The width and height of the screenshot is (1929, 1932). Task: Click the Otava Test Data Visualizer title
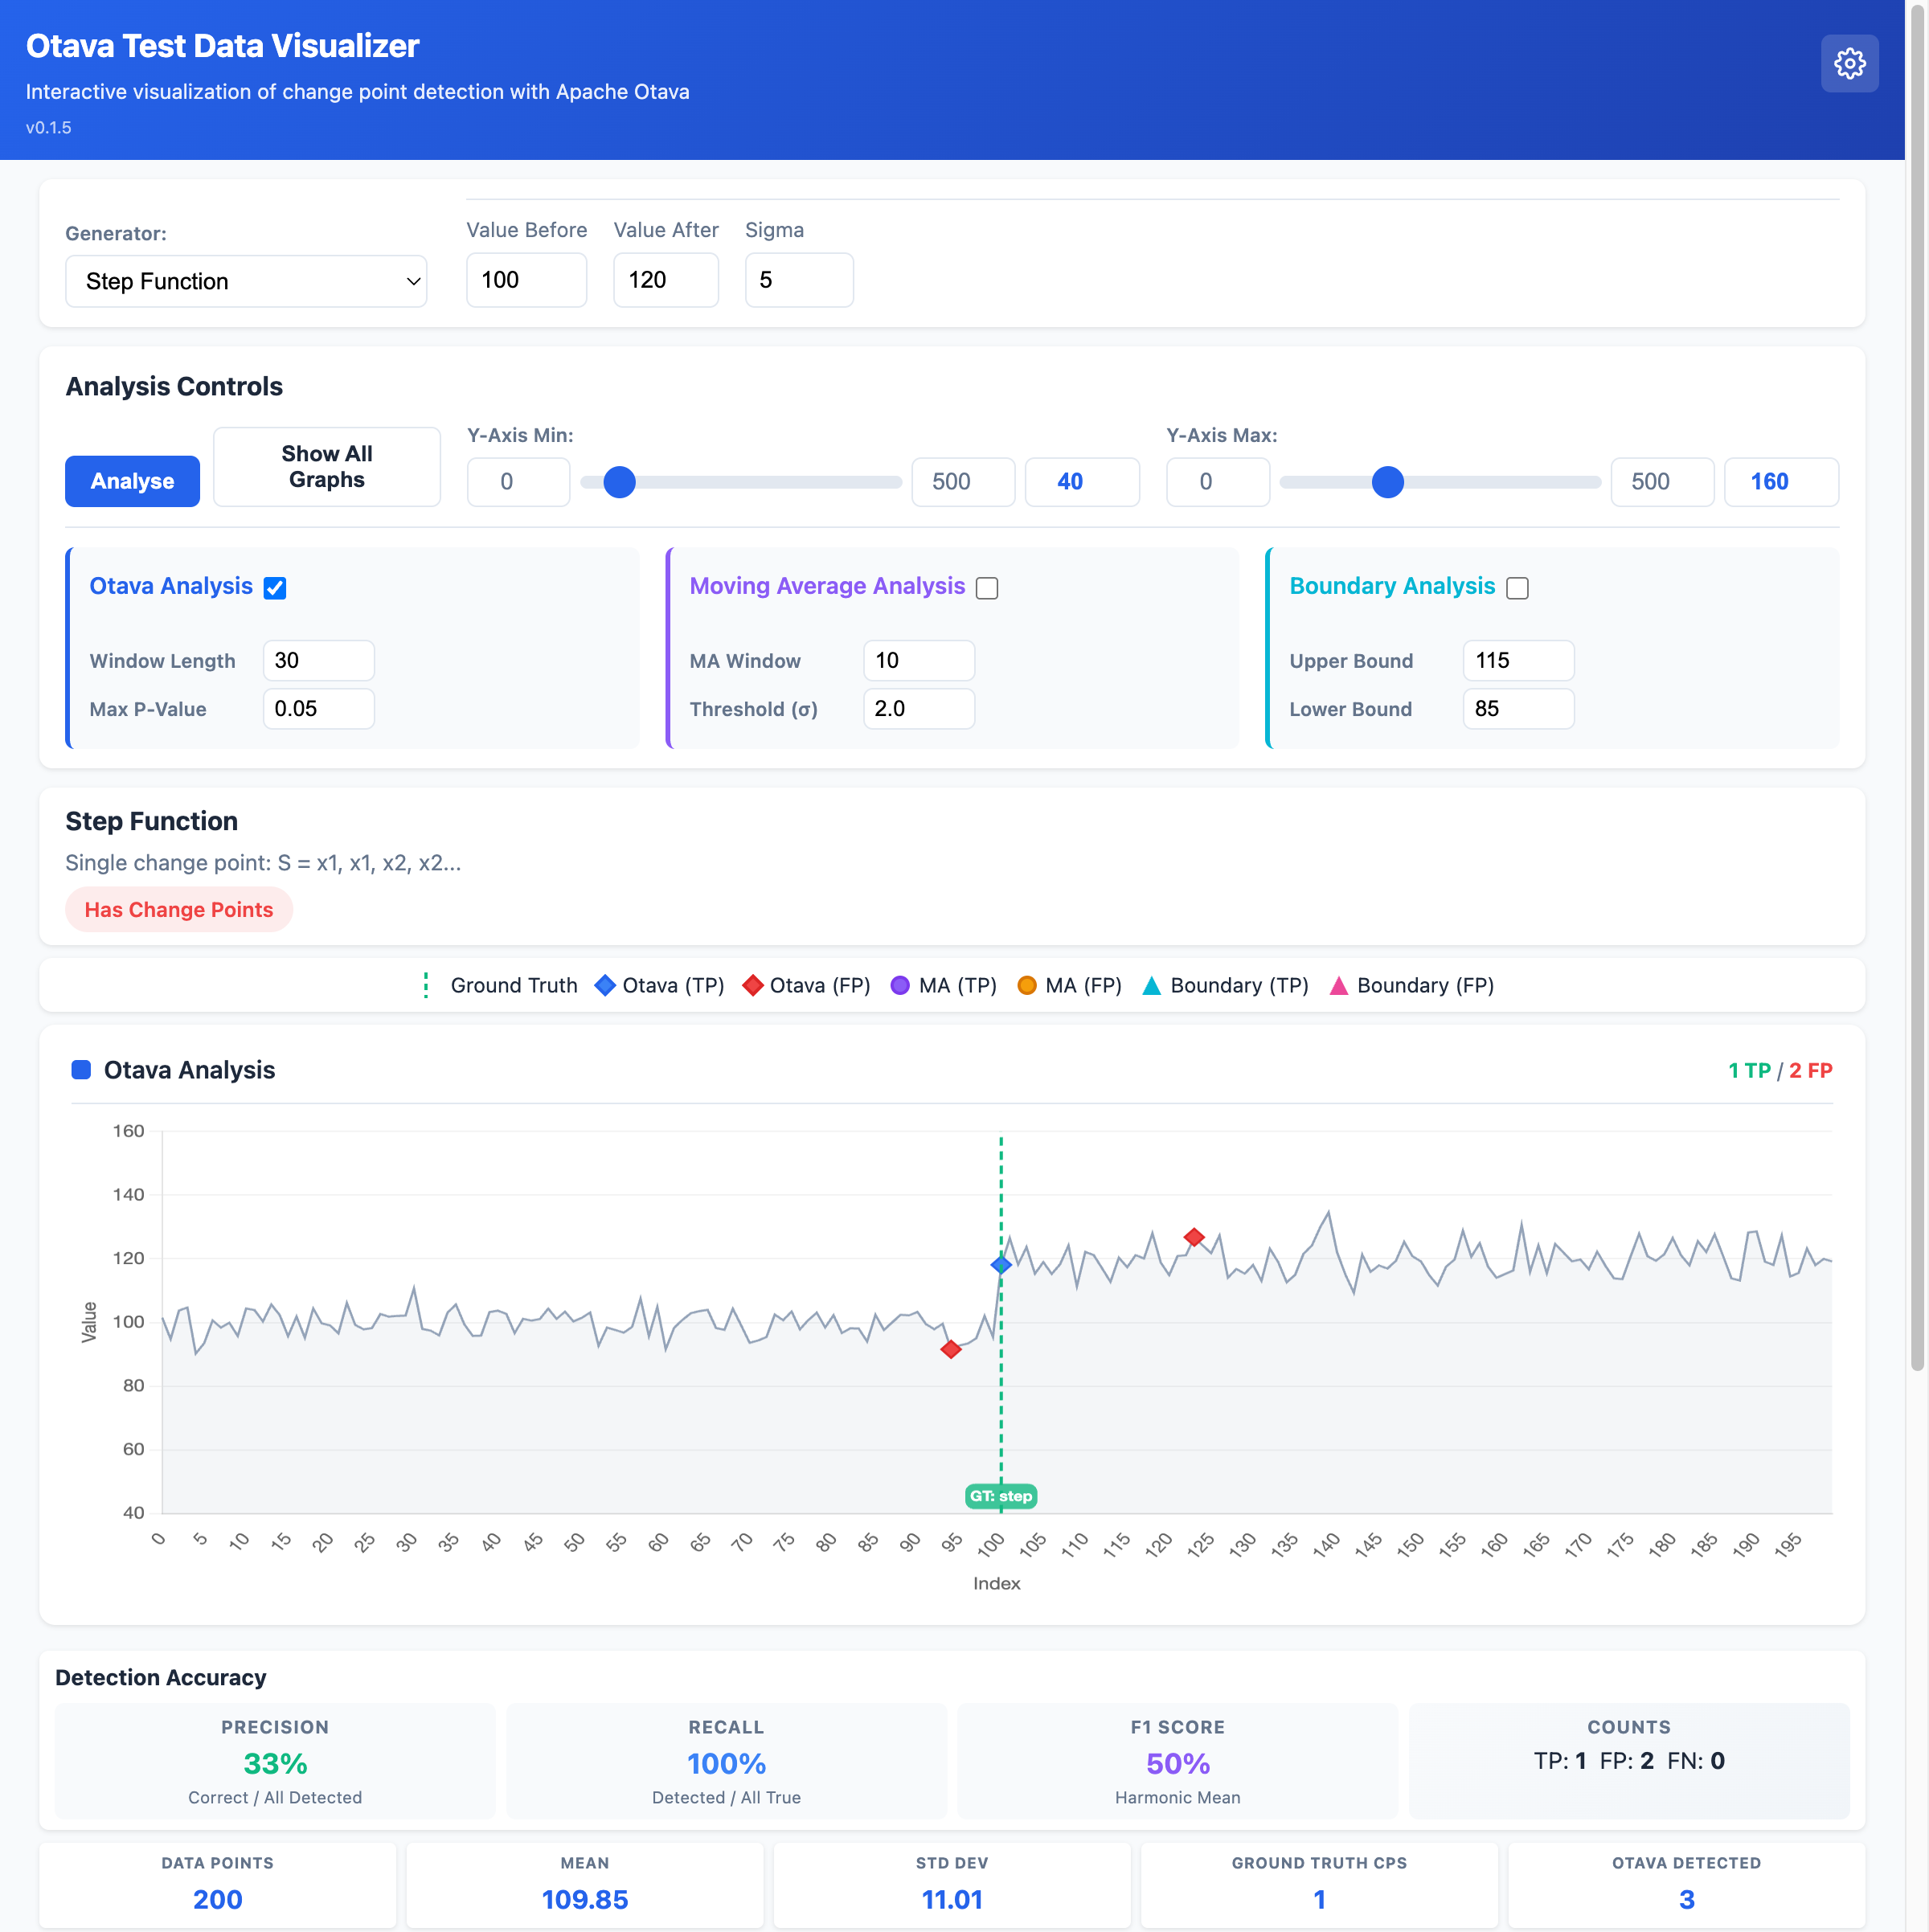pos(222,46)
